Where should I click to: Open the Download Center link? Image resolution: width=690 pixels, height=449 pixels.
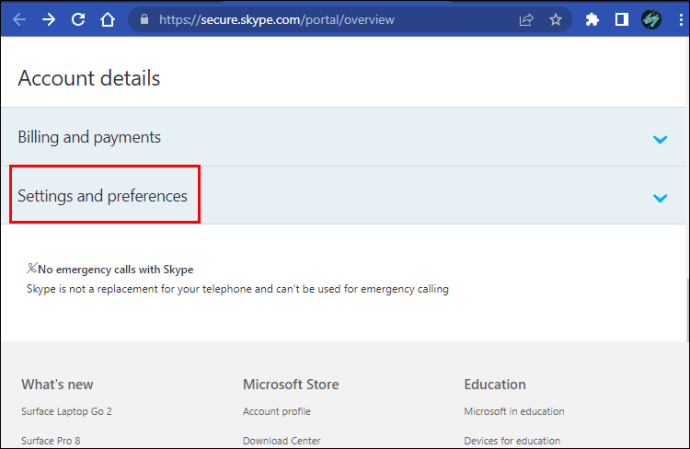282,441
